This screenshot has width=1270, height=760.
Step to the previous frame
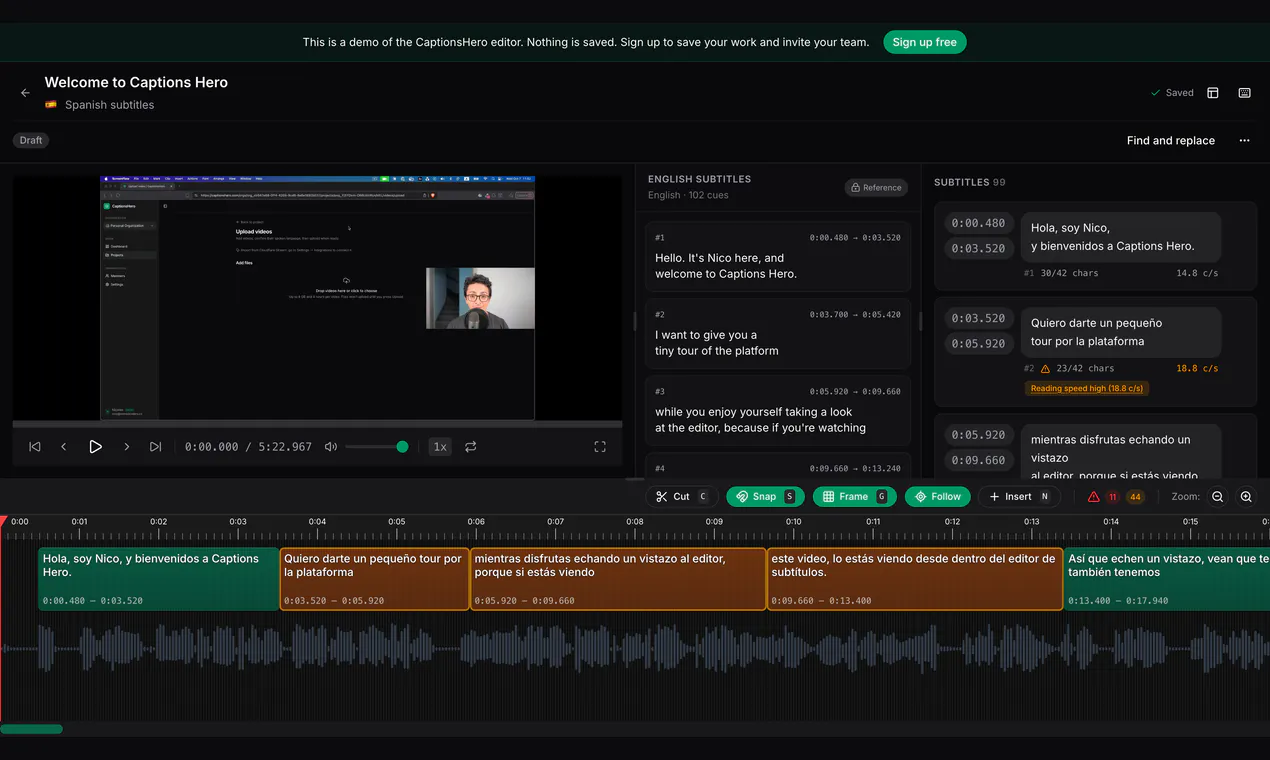tap(64, 447)
